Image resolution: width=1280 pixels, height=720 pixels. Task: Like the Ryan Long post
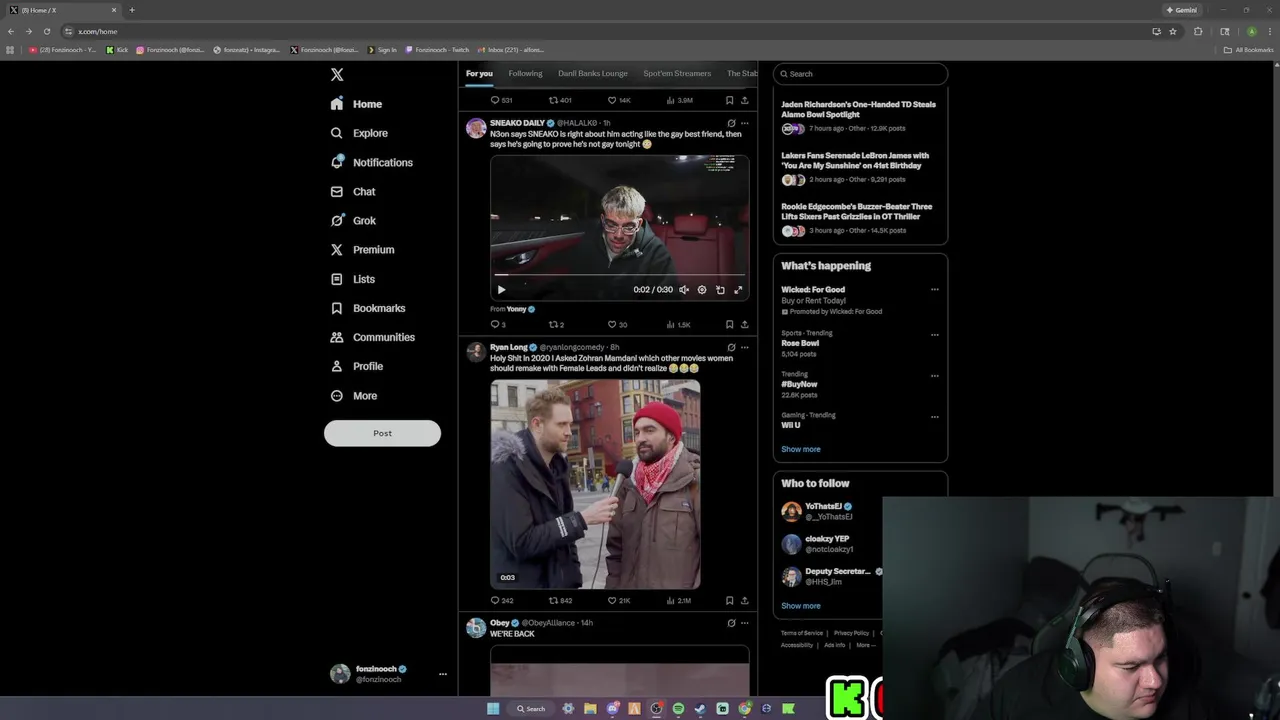[619, 600]
